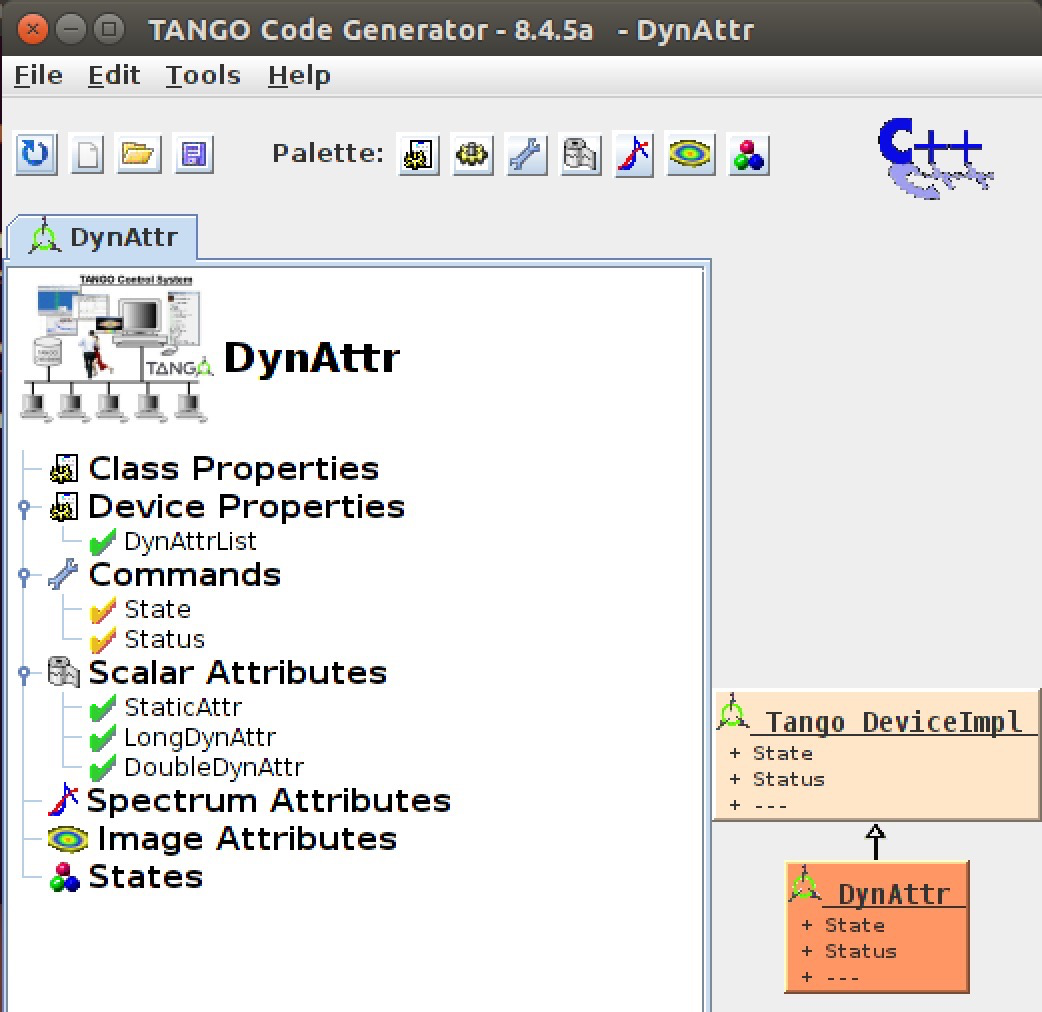Click the green checkmark beside StaticAttr

[x=102, y=708]
